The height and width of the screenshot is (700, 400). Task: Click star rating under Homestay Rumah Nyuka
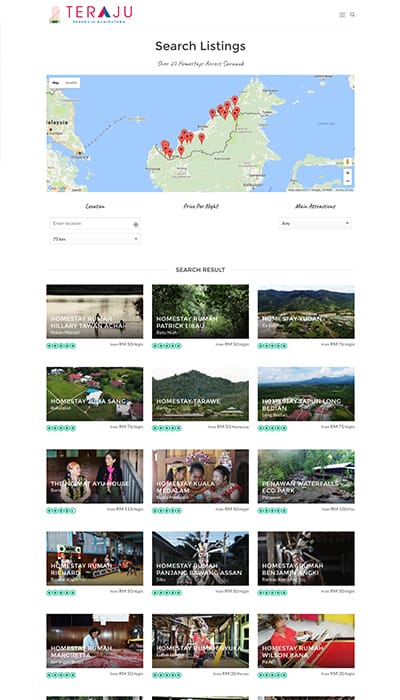pyautogui.click(x=167, y=675)
